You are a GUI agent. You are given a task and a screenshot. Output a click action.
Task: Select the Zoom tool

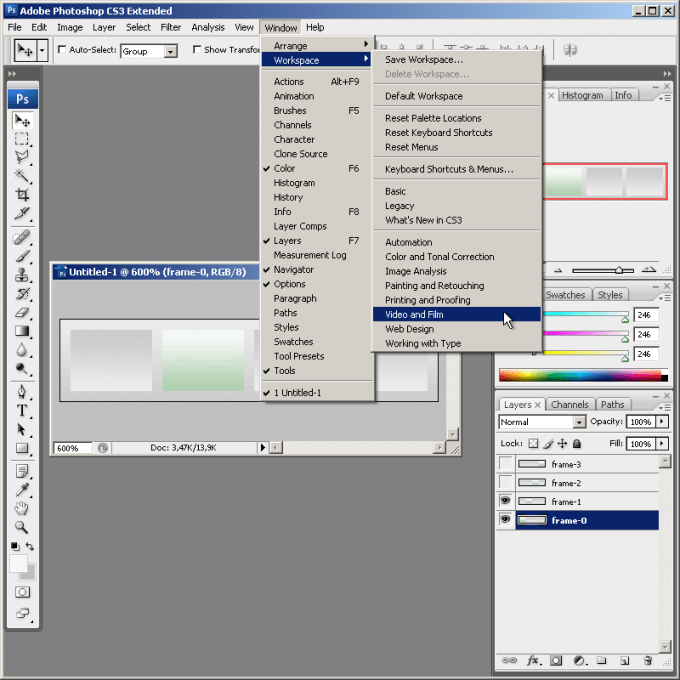coord(22,527)
